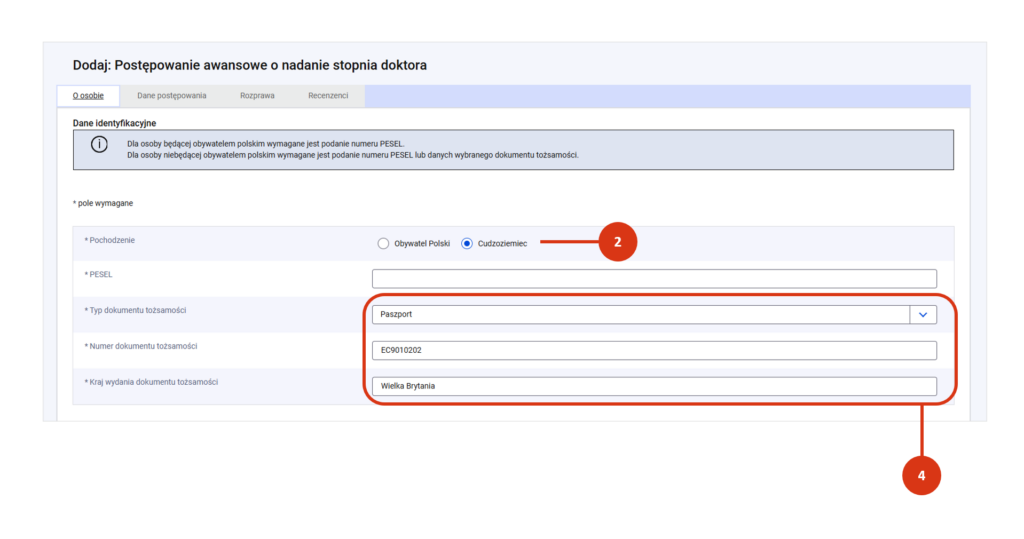Click the Kraj wydania dokumentu tożsamości label
This screenshot has width=1024, height=539.
coord(152,382)
